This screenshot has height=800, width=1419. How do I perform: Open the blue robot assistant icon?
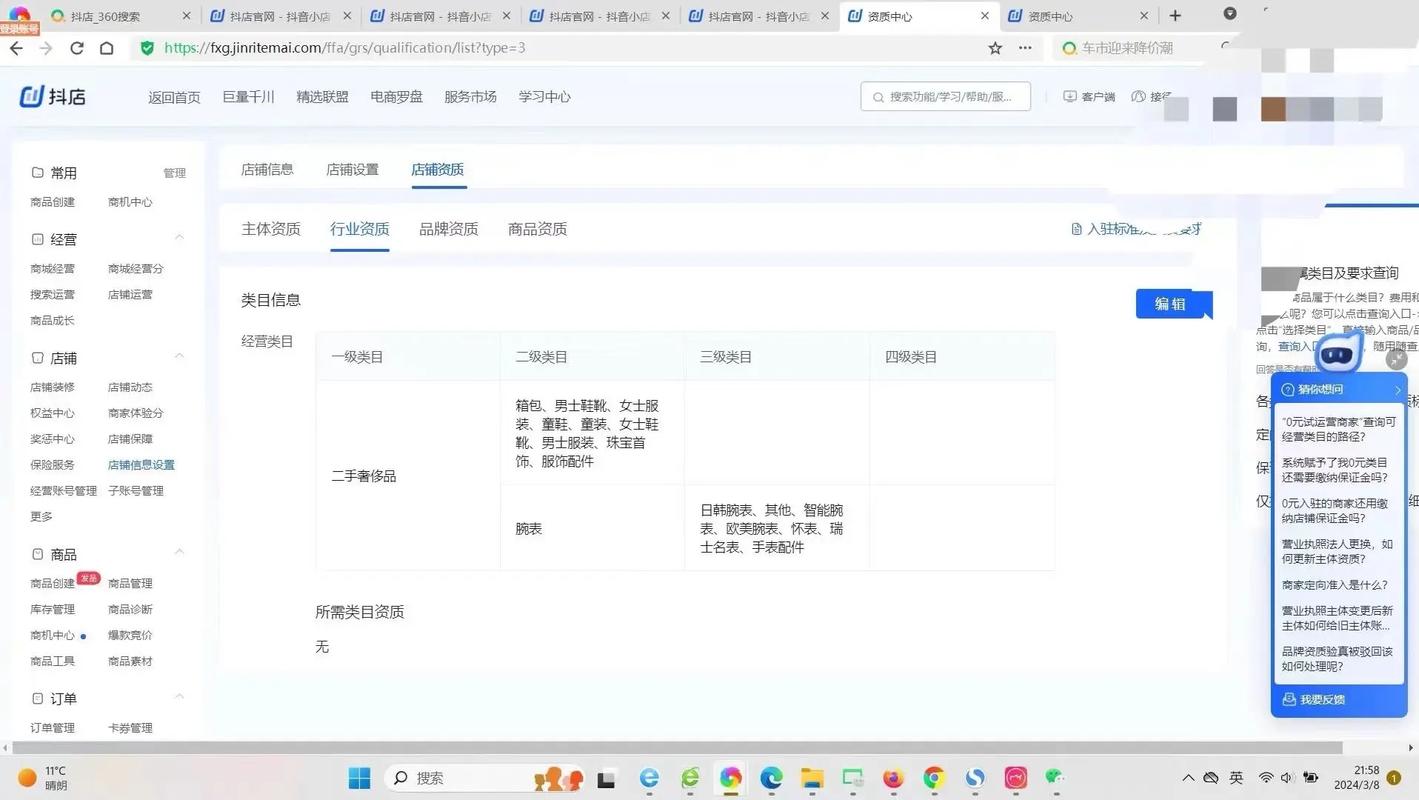1340,353
